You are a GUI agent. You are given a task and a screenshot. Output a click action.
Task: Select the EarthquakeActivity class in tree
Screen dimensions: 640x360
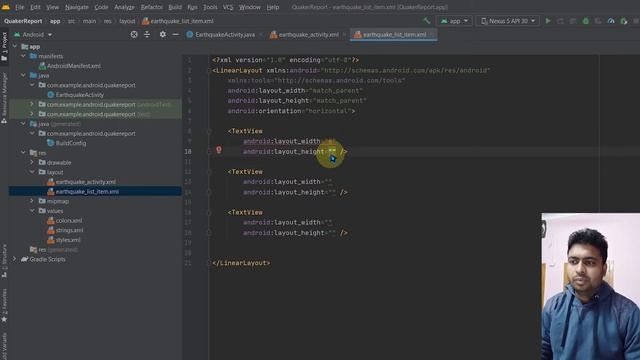76,95
